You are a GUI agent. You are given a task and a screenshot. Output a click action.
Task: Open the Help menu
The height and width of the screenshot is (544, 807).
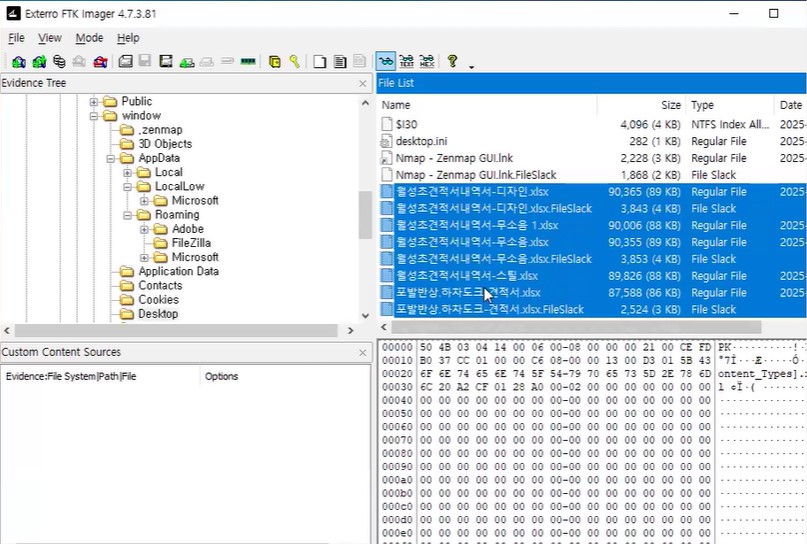pos(128,38)
